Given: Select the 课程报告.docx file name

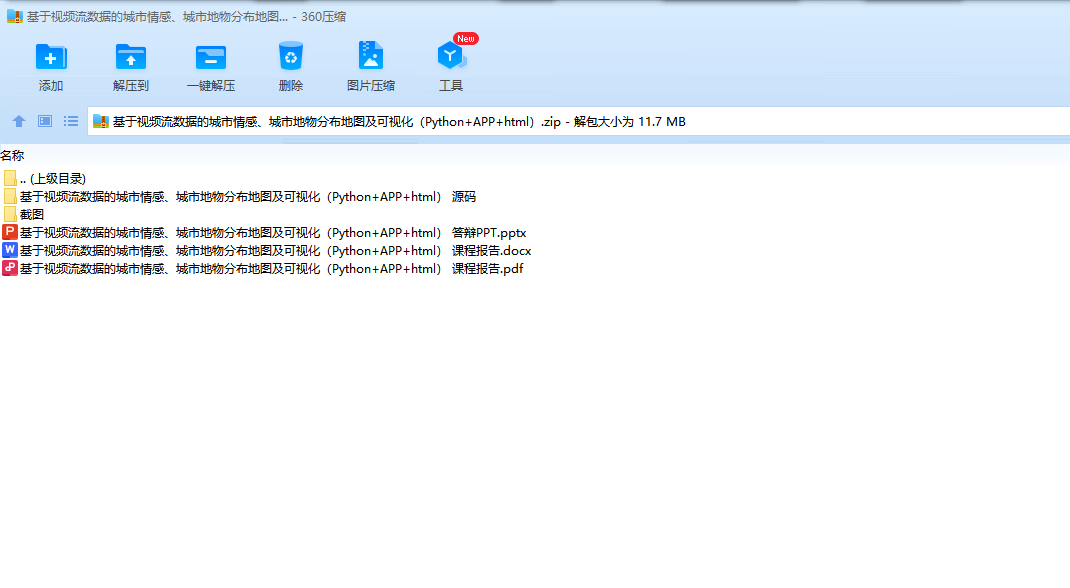Looking at the screenshot, I should (275, 250).
